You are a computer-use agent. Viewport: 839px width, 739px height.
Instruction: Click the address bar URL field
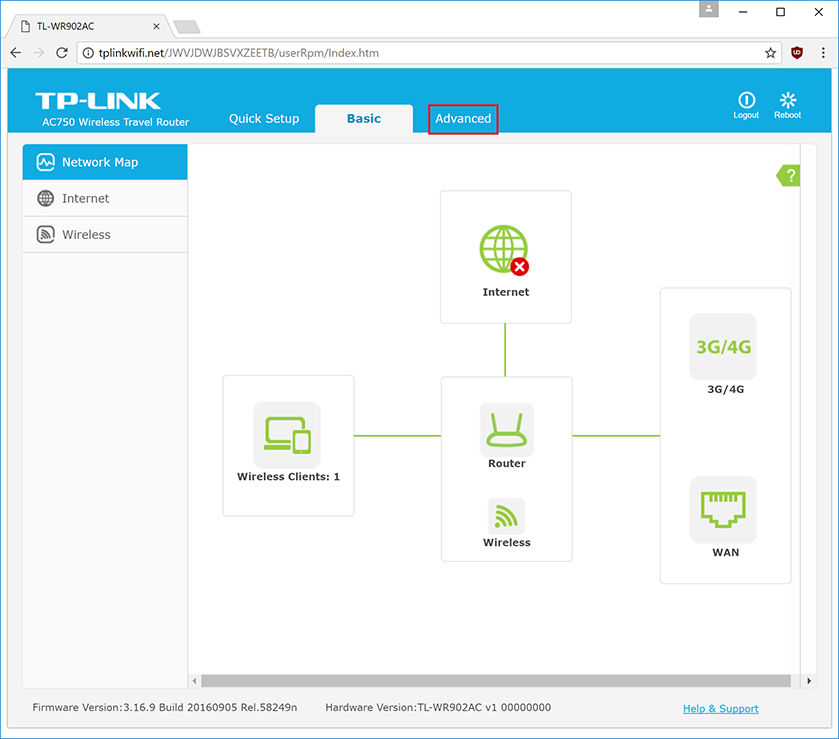(x=429, y=53)
